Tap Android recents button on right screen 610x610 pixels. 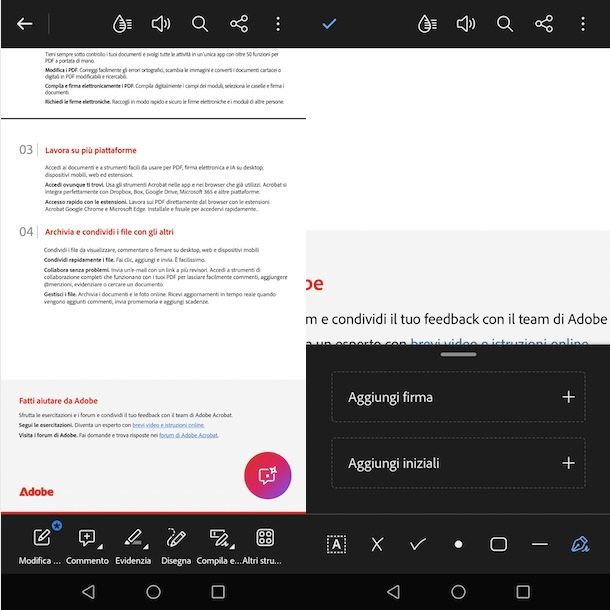coord(523,592)
